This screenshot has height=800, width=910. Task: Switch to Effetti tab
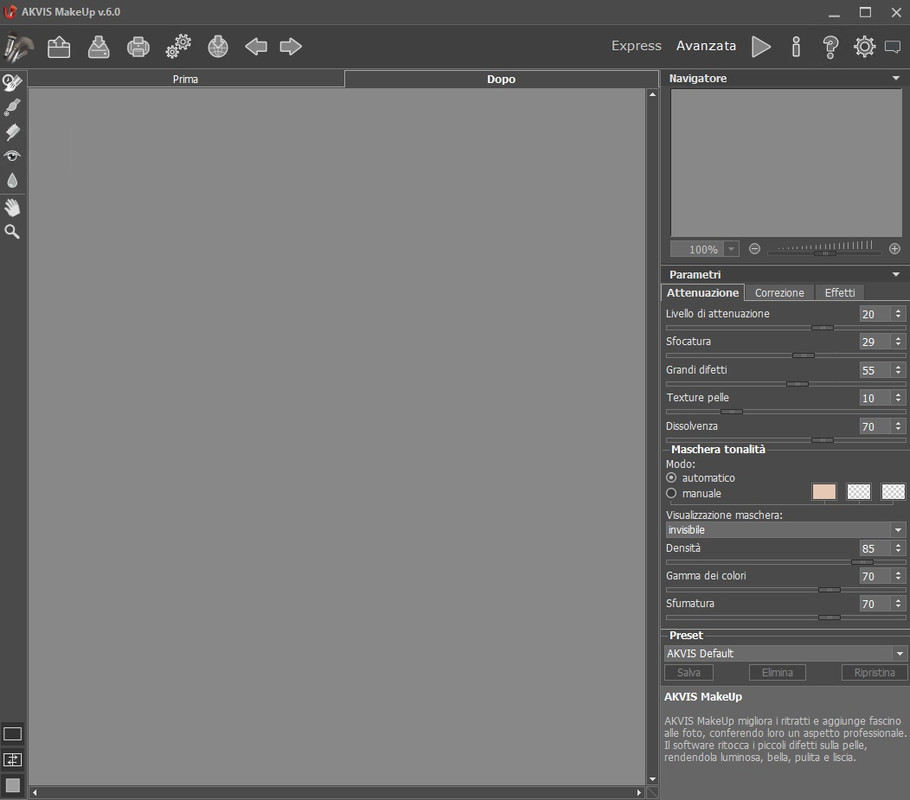pos(840,293)
